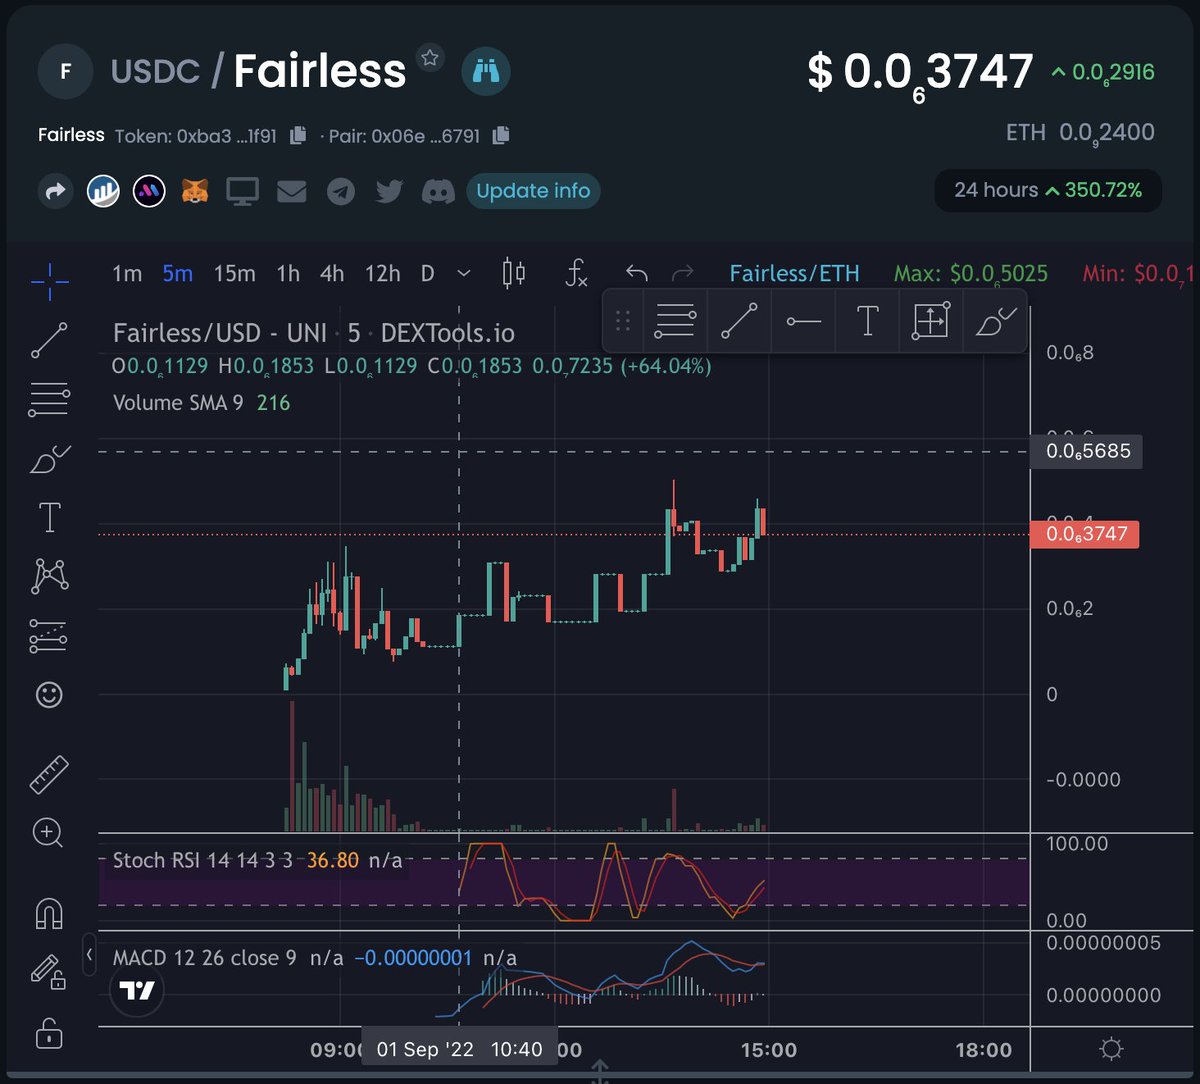Select the 4h timeframe

click(332, 273)
